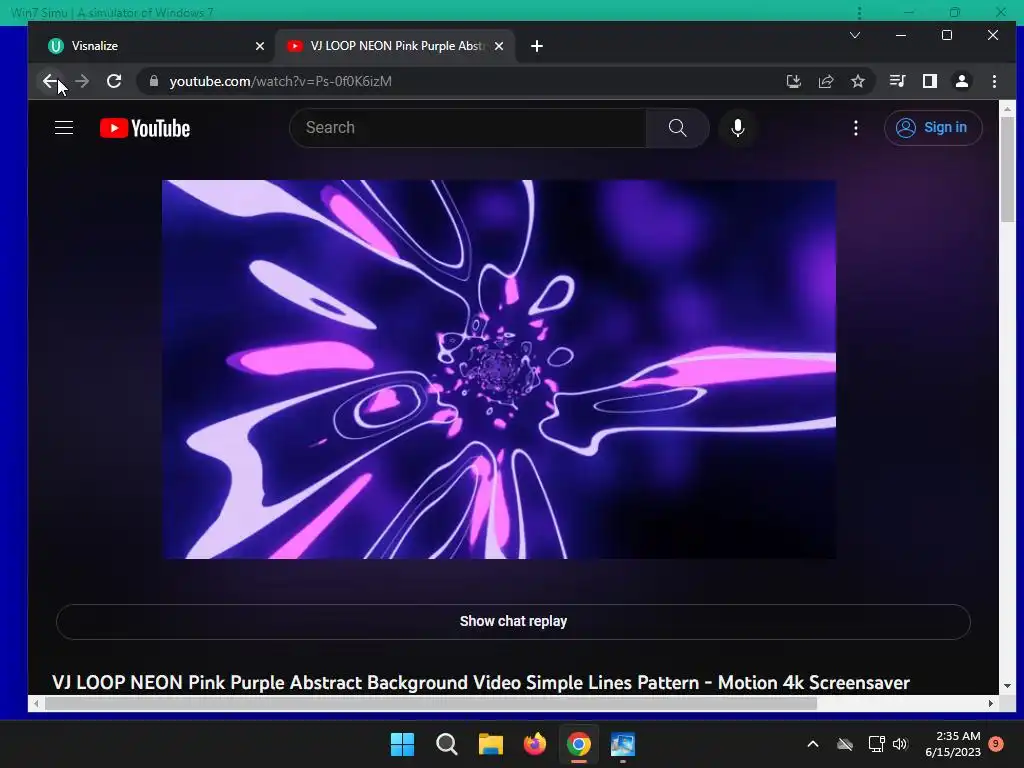Screen dimensions: 1024x768
Task: Show chat replay
Action: 513,621
